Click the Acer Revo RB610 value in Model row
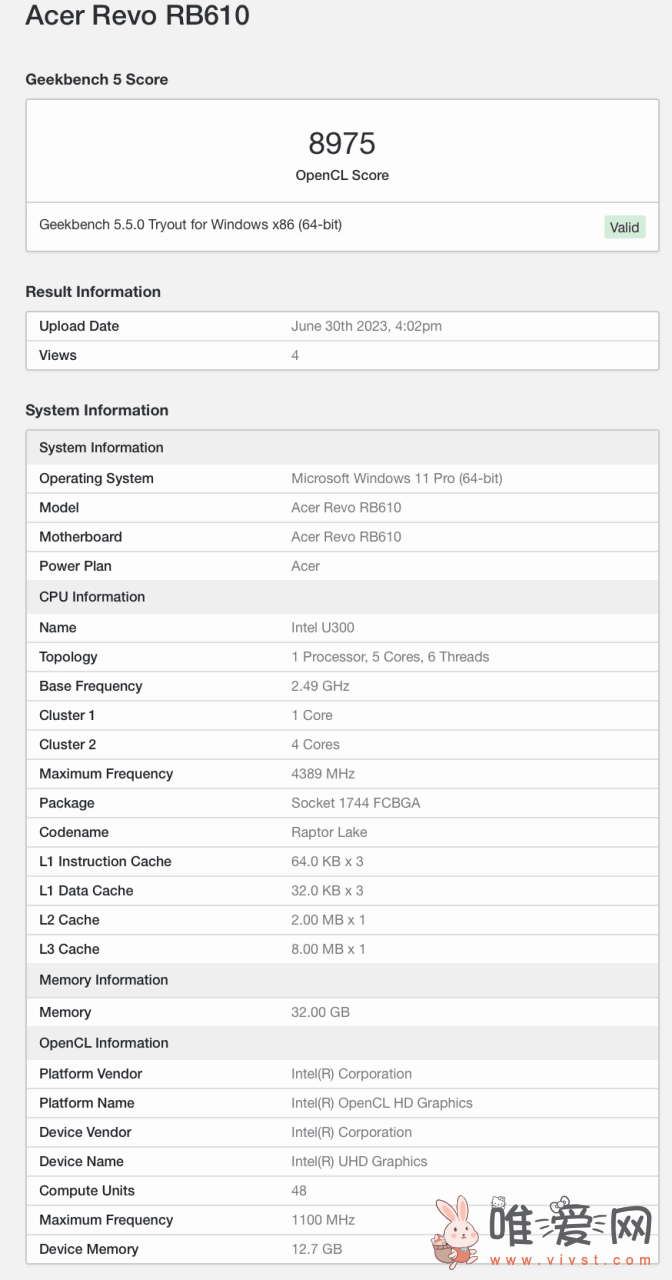Screen dimensions: 672x1280 [x=346, y=507]
